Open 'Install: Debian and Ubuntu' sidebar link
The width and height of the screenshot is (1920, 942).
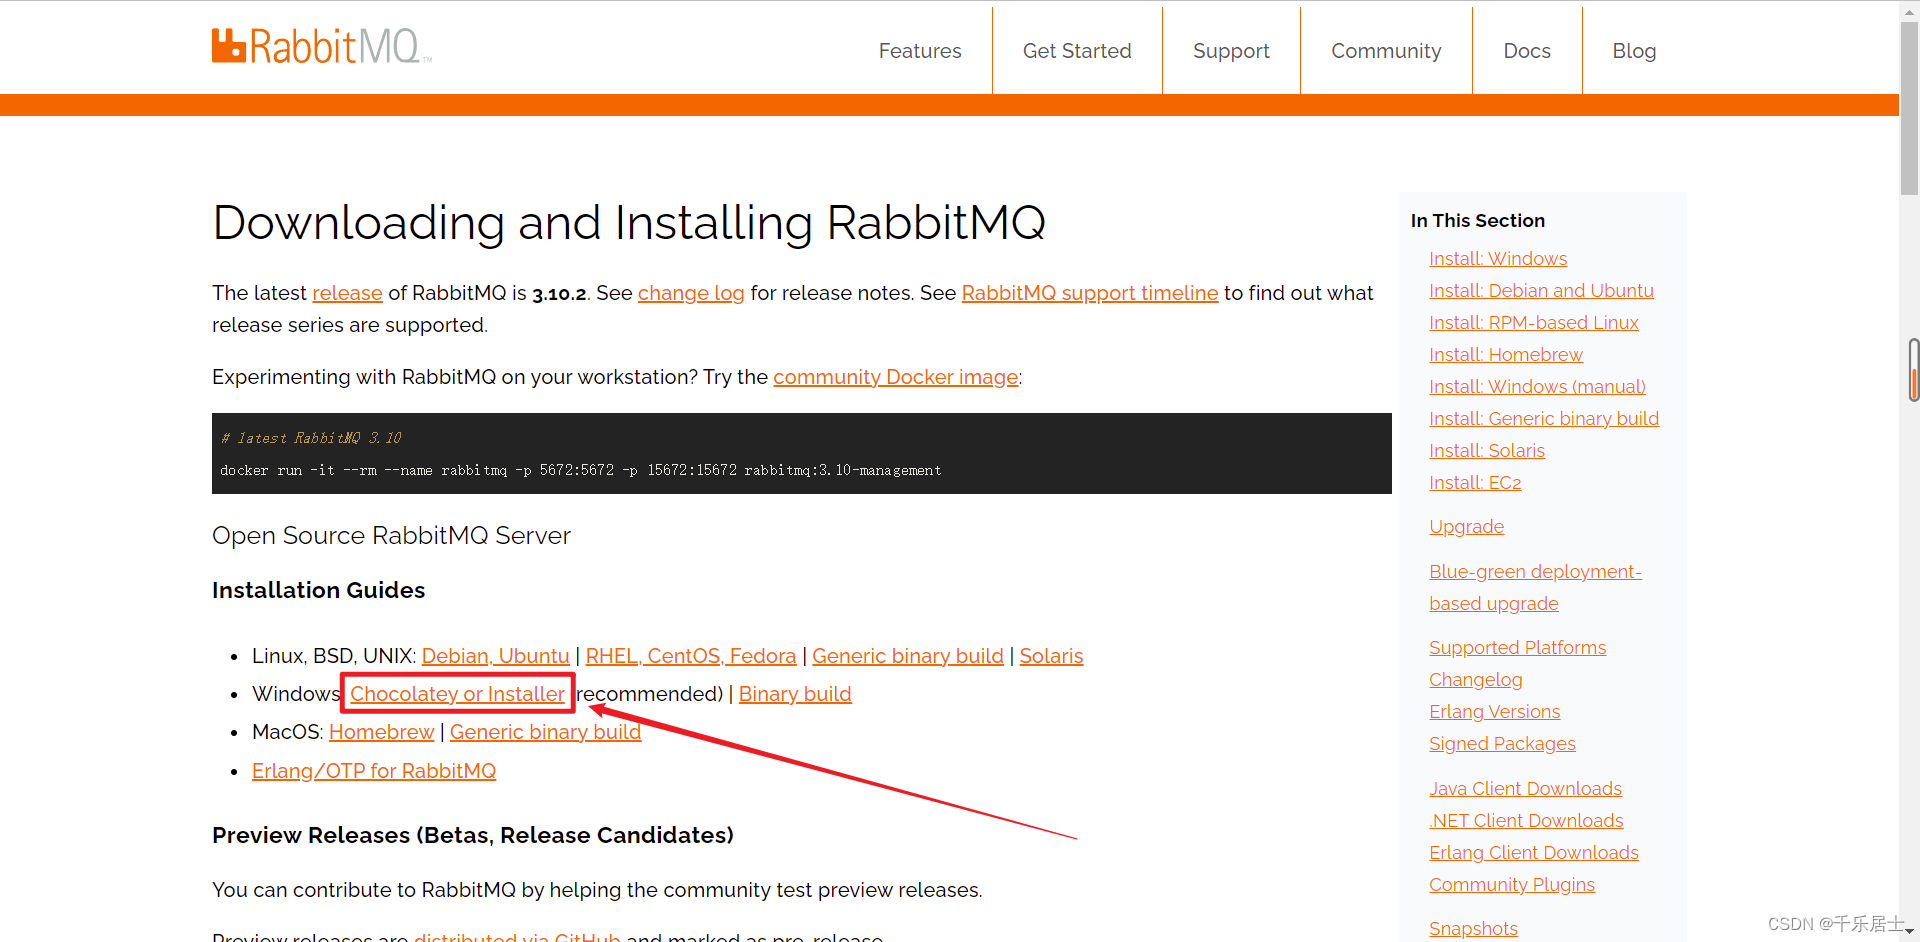[1541, 291]
